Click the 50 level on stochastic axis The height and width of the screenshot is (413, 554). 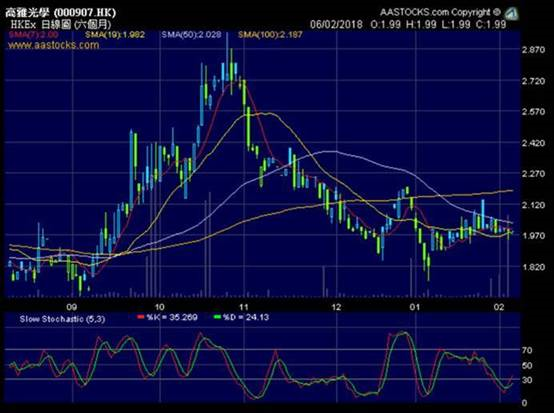(527, 365)
